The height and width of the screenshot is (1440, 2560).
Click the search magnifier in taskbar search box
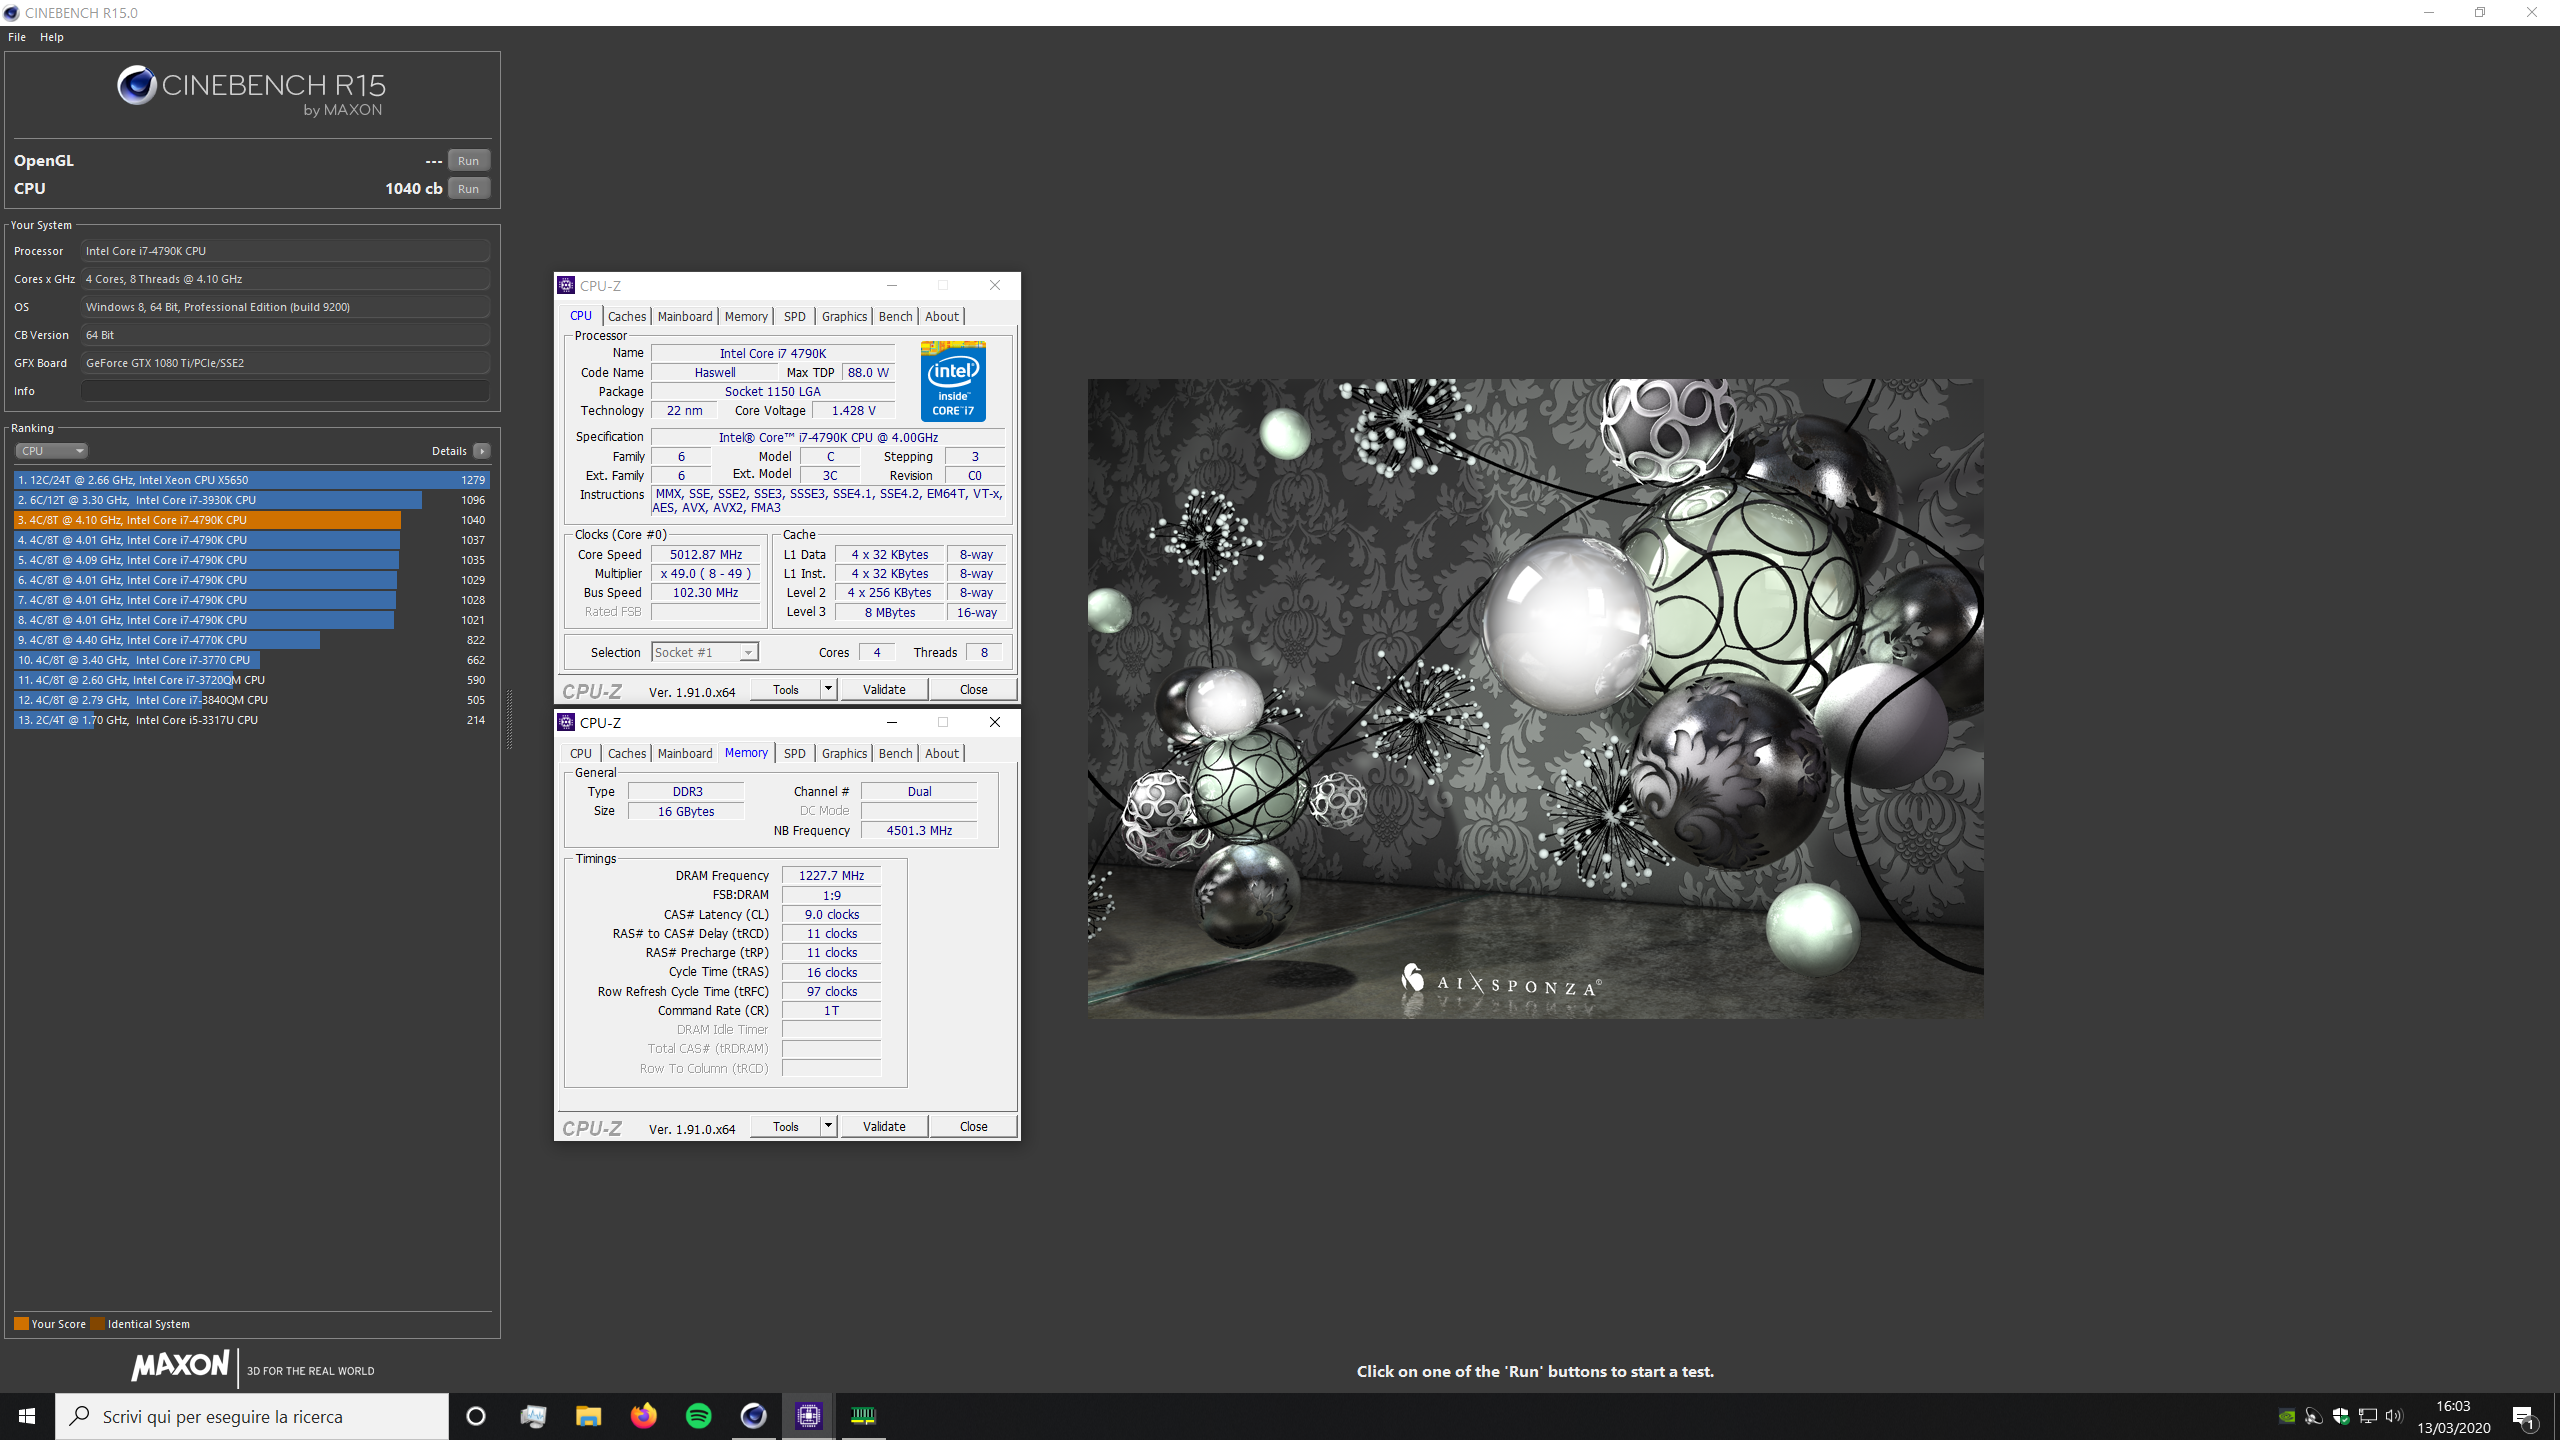[x=80, y=1416]
